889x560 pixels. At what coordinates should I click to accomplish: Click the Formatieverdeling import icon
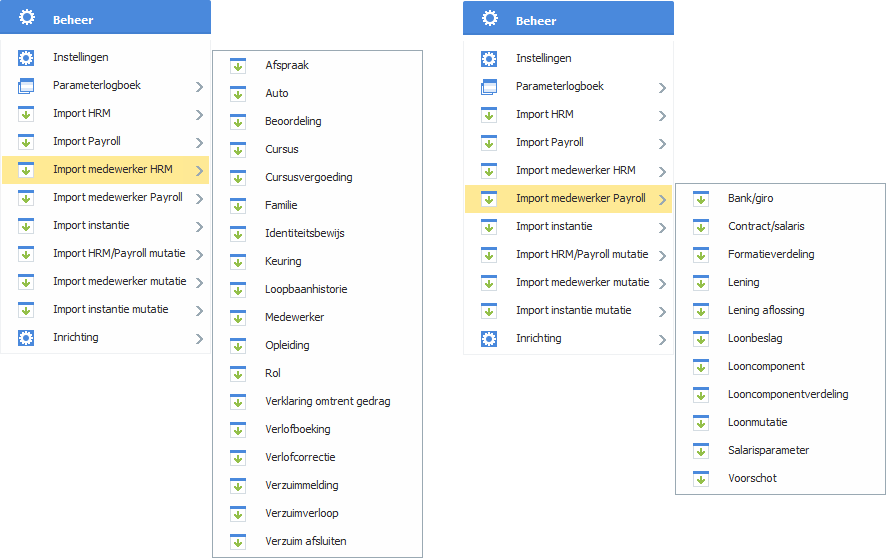[701, 254]
